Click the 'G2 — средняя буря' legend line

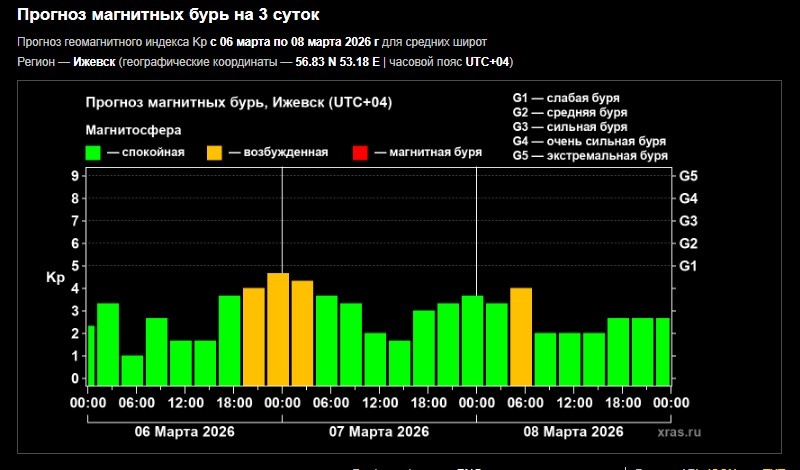pyautogui.click(x=570, y=112)
